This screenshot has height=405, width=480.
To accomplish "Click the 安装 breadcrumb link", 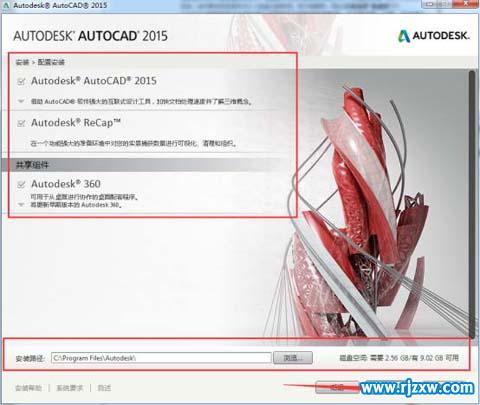I will pyautogui.click(x=22, y=62).
